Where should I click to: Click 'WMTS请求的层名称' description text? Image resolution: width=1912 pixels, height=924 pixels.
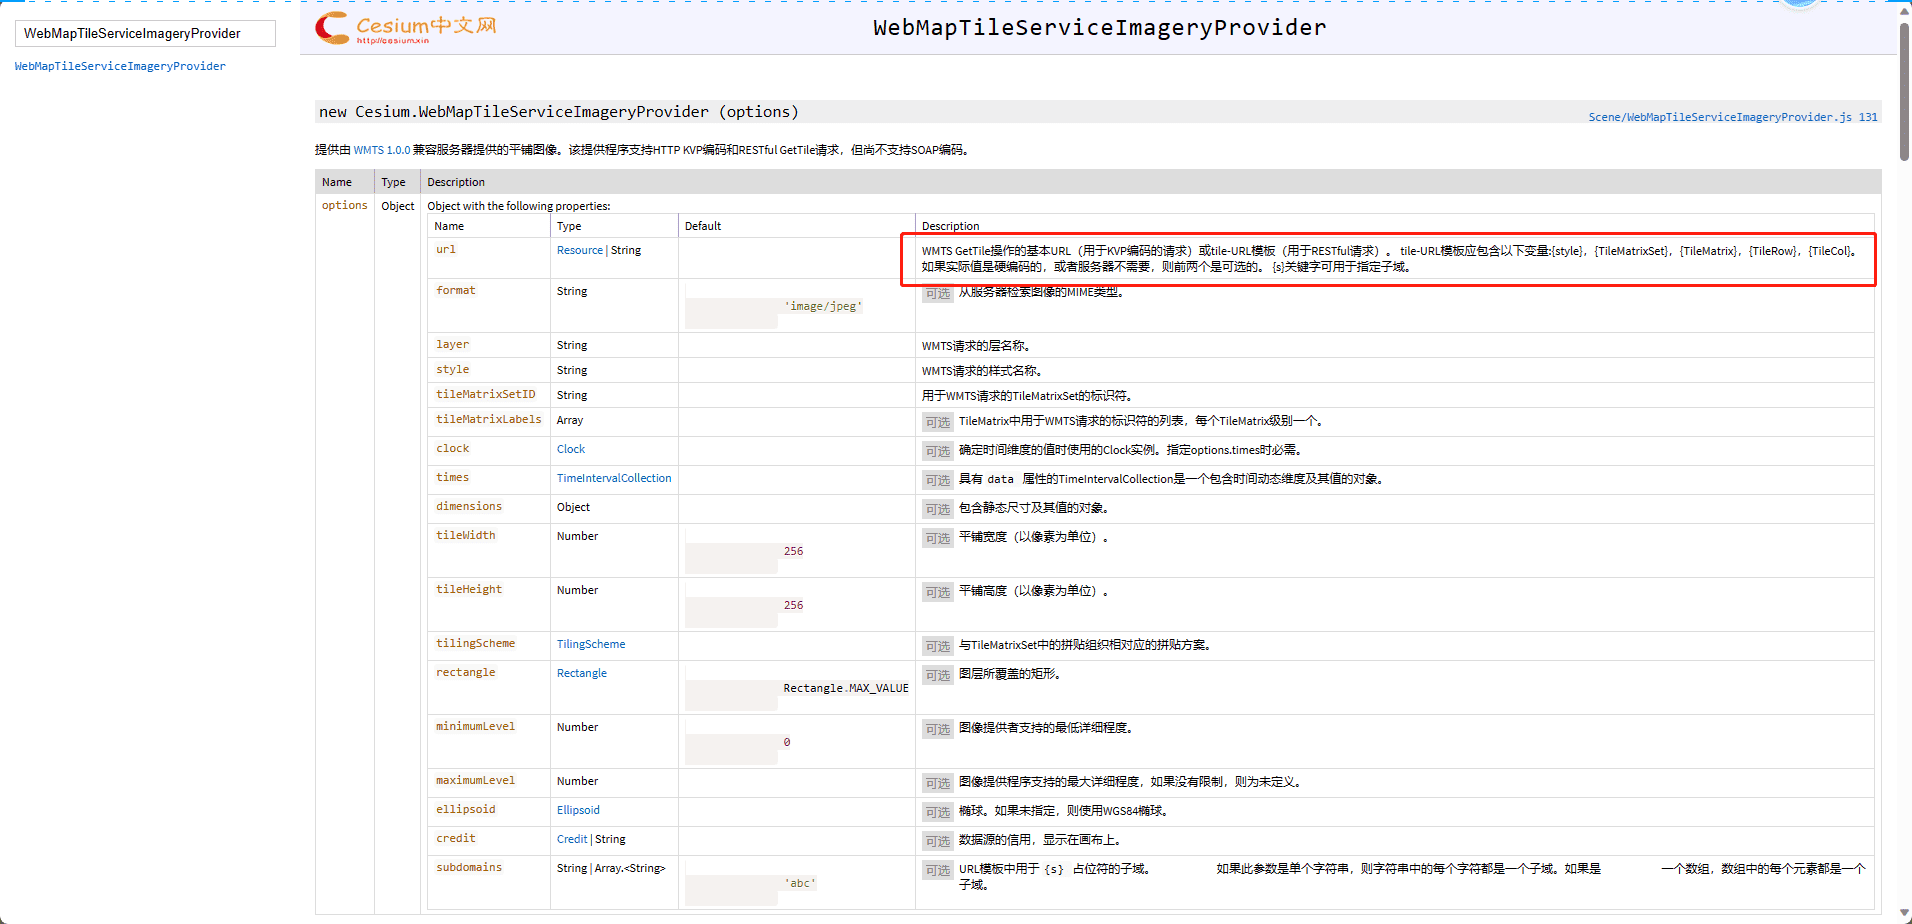976,346
